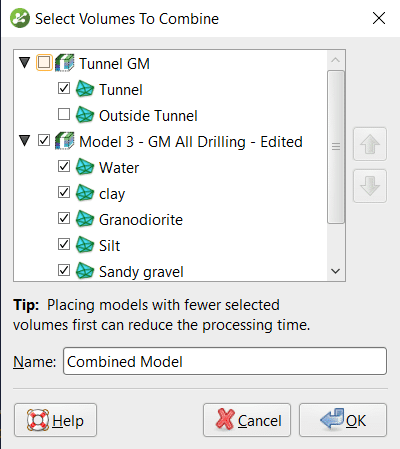Enable the Outside Tunnel checkbox
This screenshot has height=449, width=400.
click(x=64, y=114)
